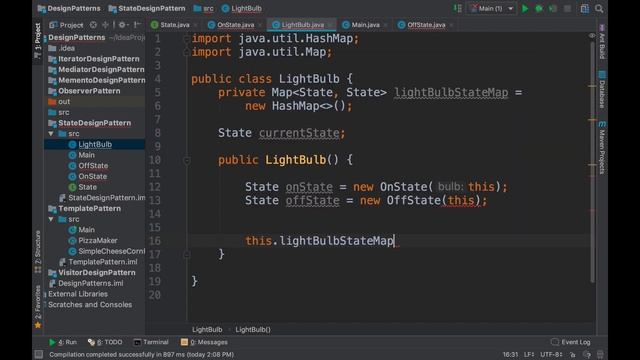Open Search Everywhere magnifier icon
Viewport: 640px width, 360px height.
coord(599,9)
